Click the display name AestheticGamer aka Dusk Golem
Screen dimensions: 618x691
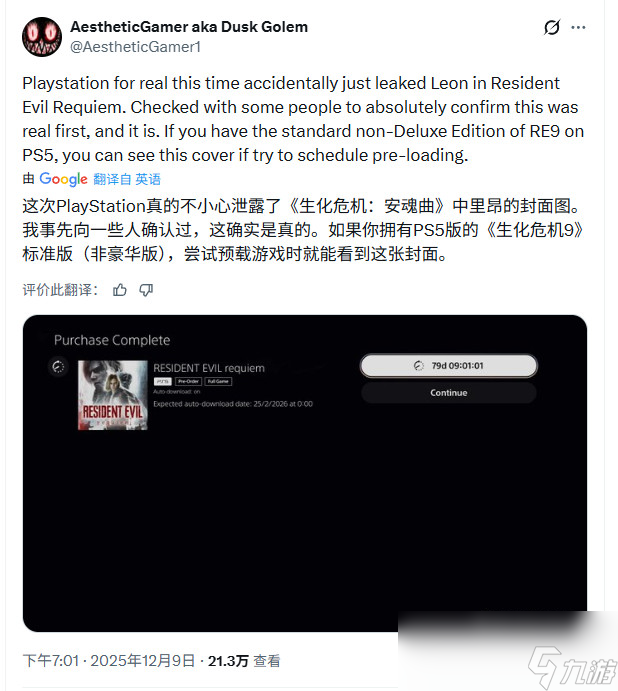(x=189, y=27)
